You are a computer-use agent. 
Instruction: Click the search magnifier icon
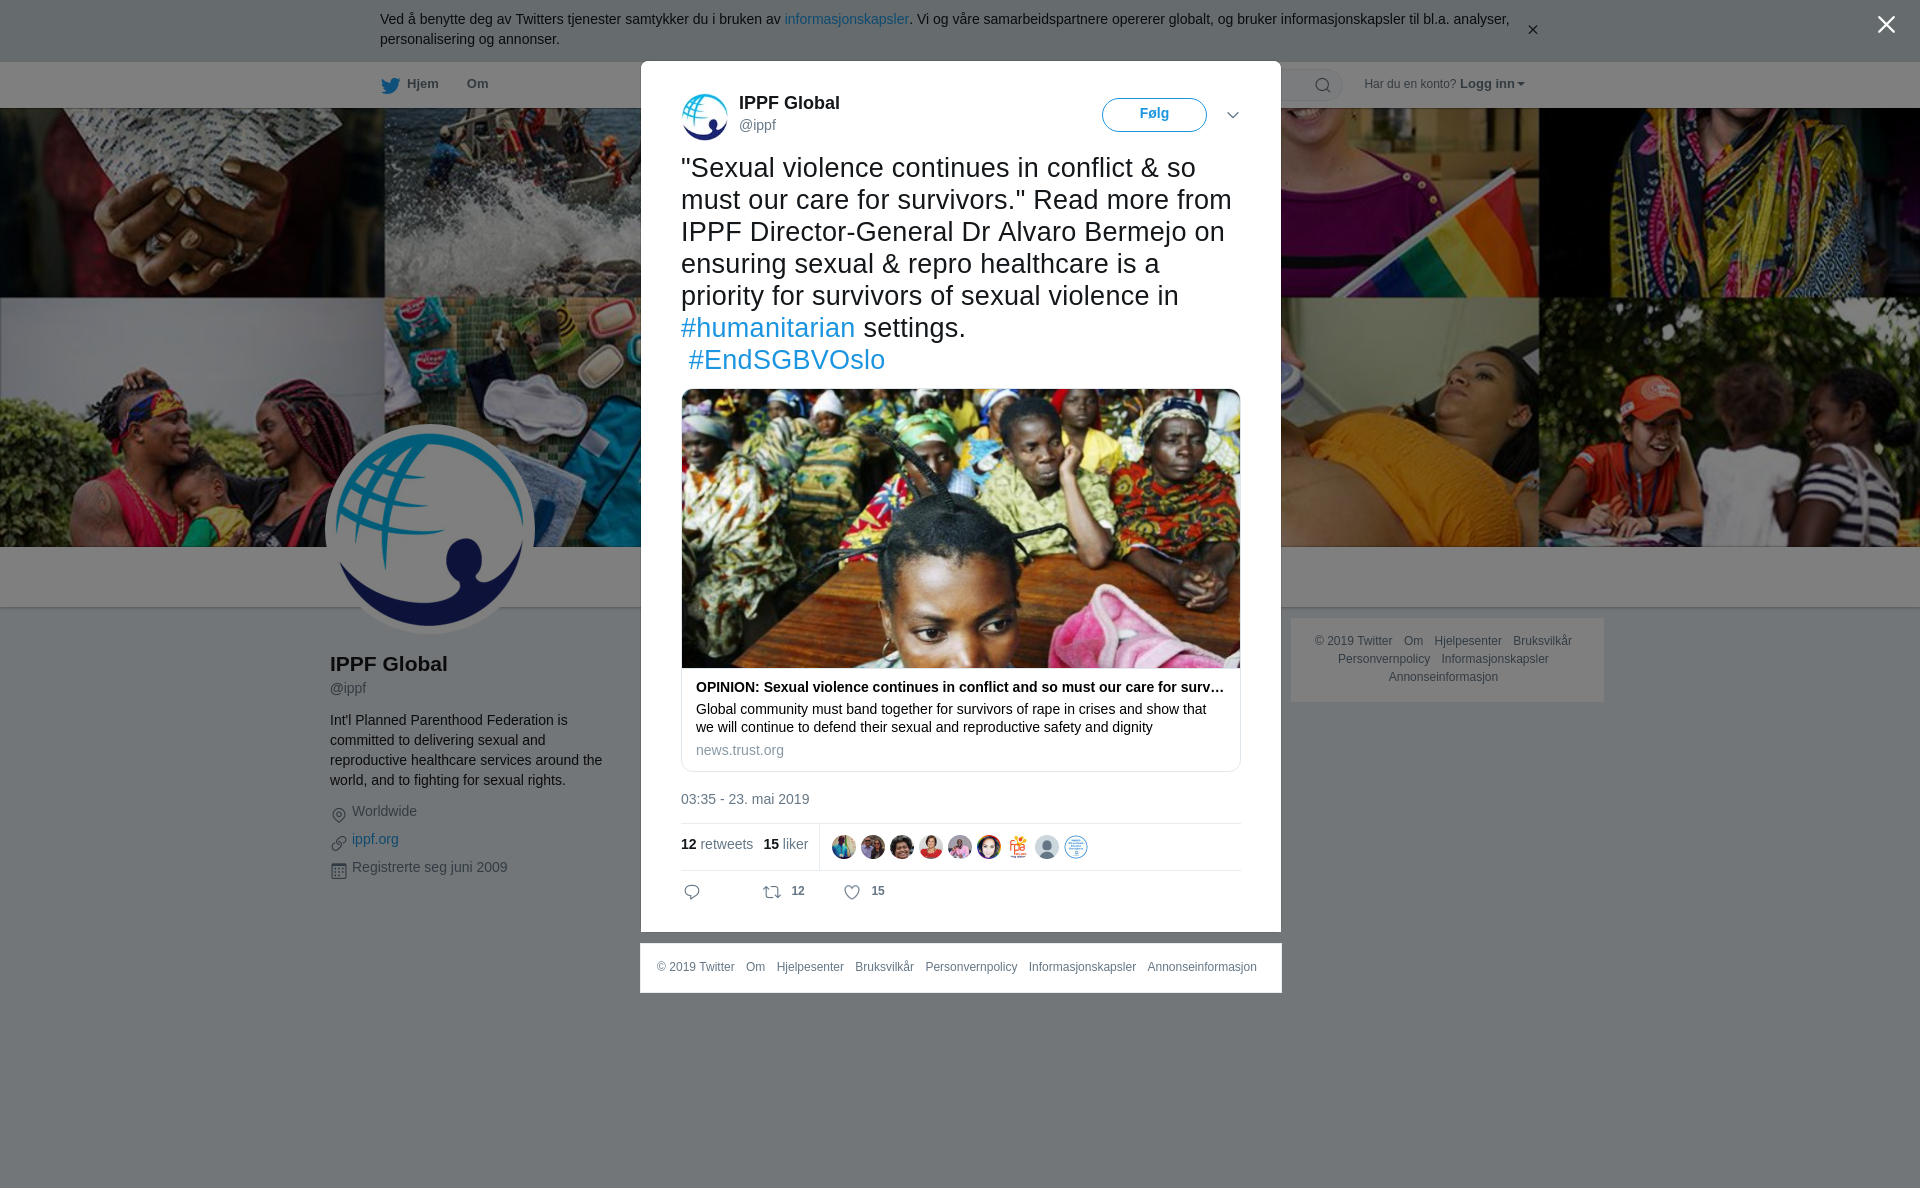(x=1323, y=85)
